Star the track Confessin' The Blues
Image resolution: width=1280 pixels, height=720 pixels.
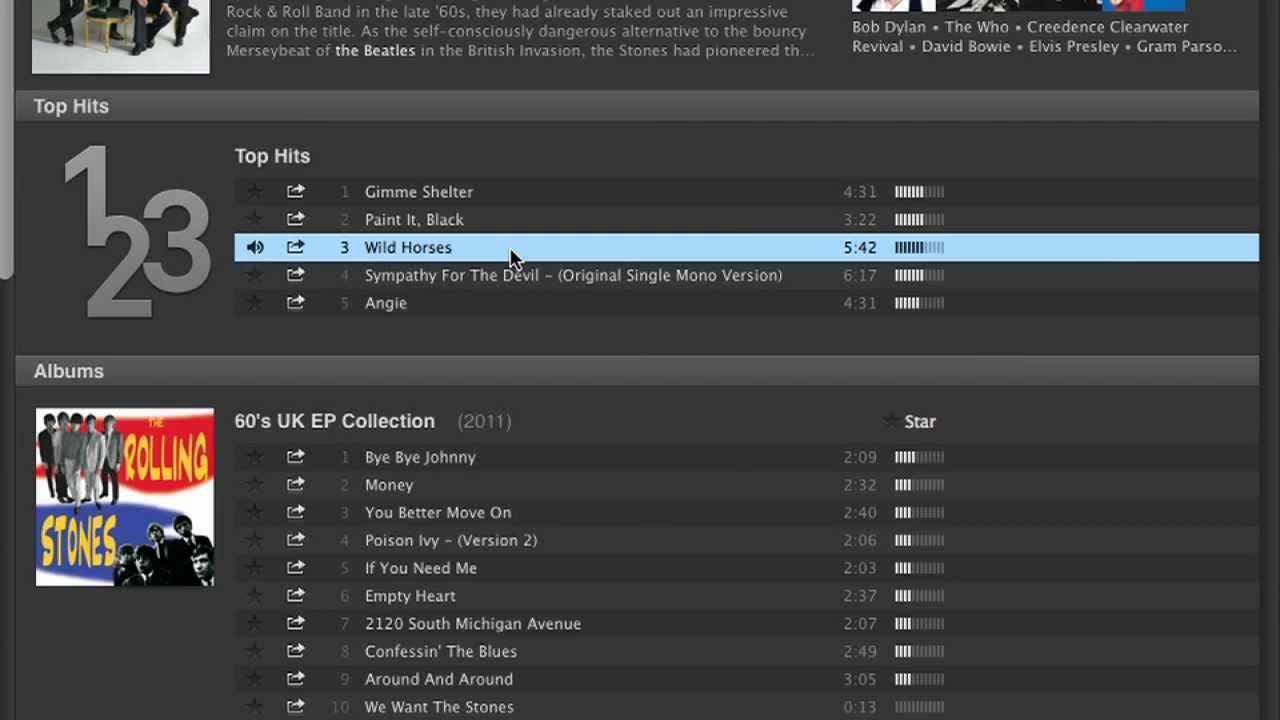[x=255, y=651]
